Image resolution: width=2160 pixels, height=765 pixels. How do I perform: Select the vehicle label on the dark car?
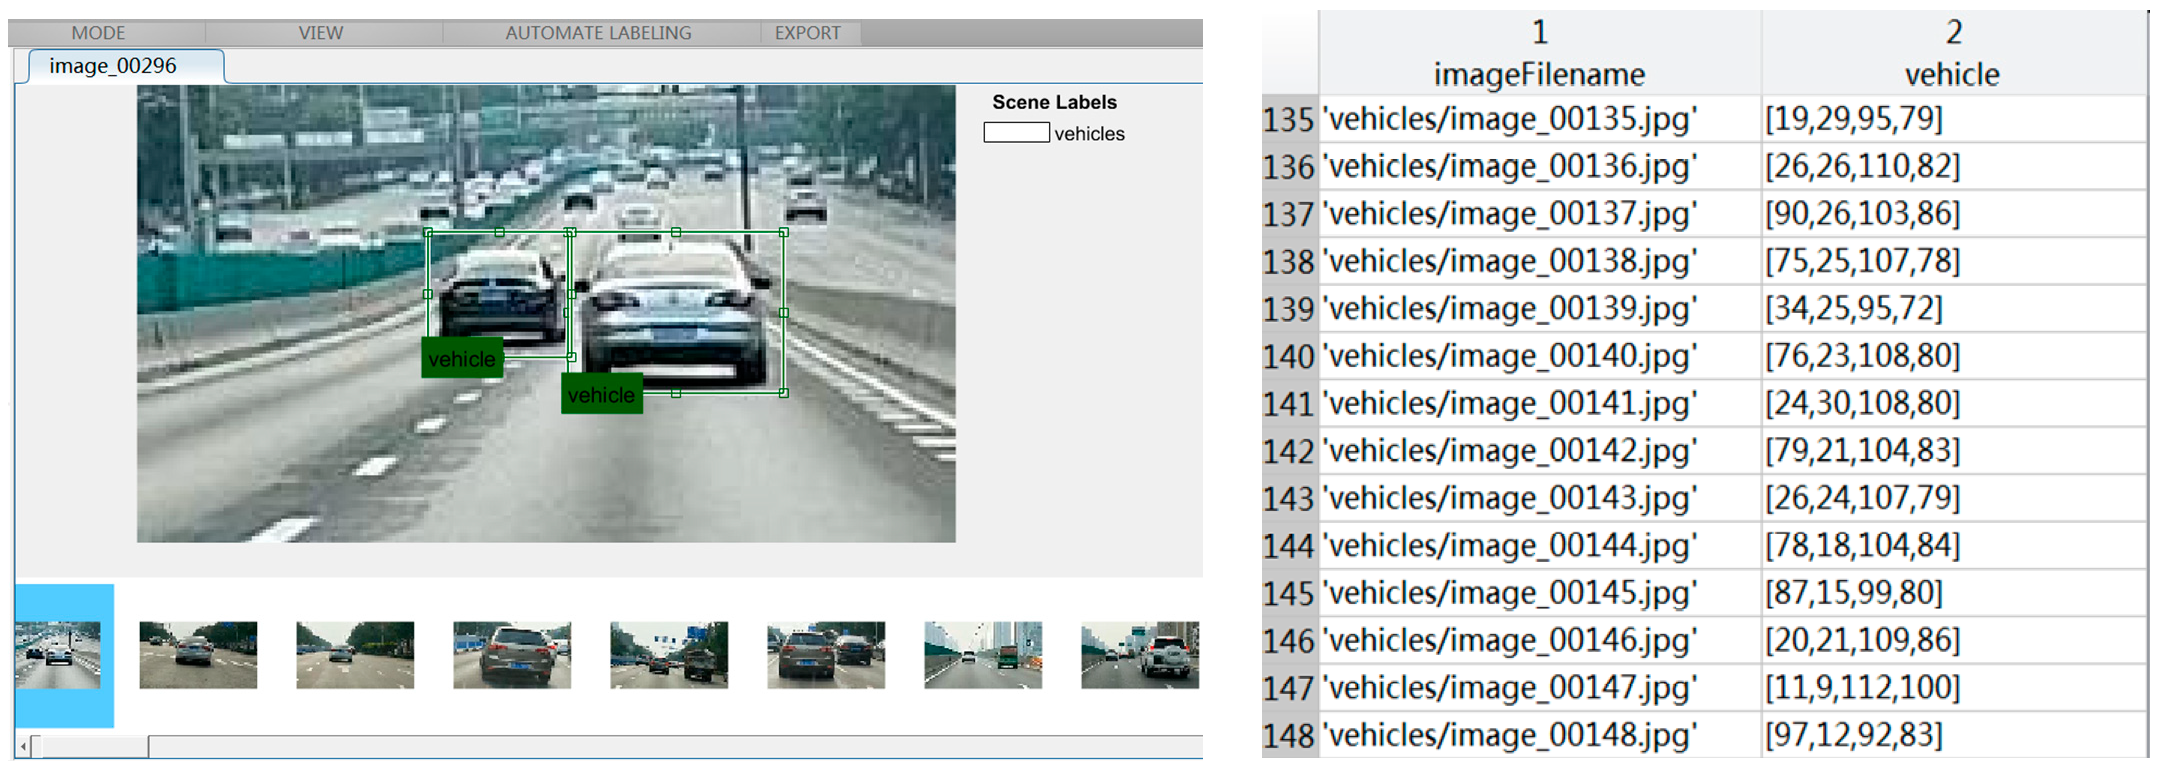pyautogui.click(x=461, y=359)
